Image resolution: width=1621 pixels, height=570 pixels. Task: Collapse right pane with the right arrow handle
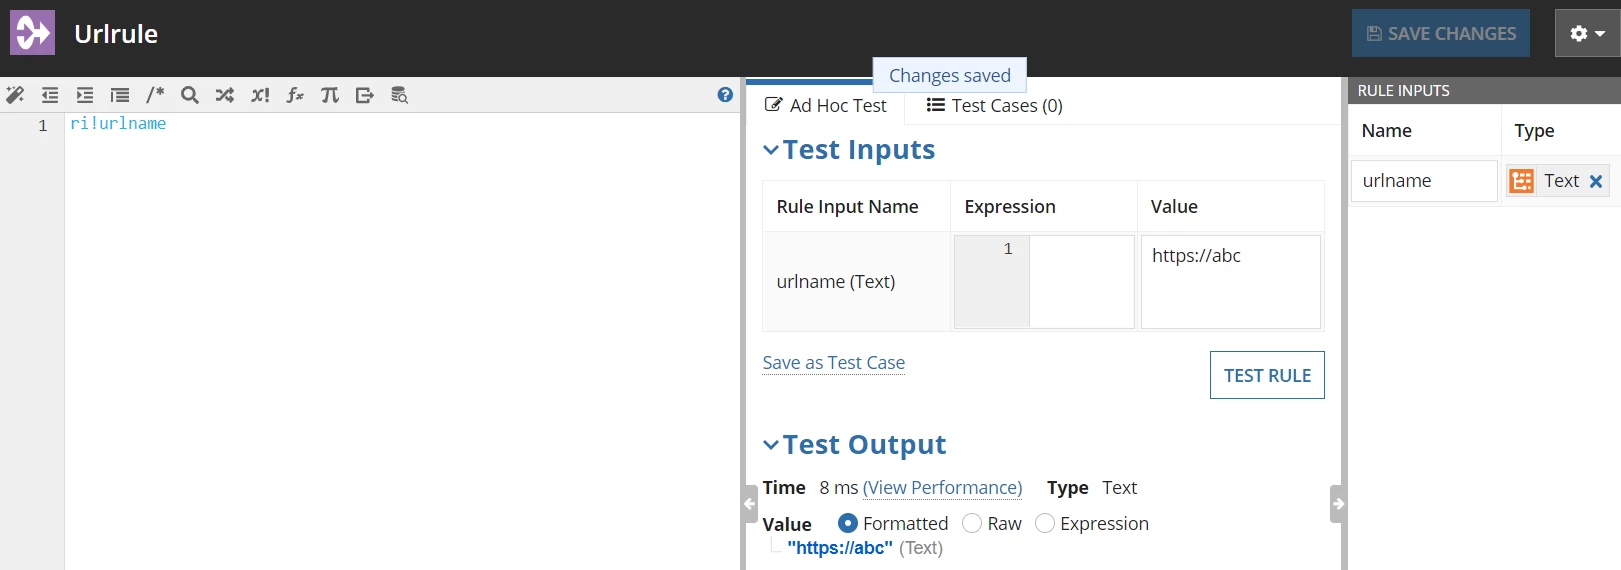pyautogui.click(x=1338, y=504)
